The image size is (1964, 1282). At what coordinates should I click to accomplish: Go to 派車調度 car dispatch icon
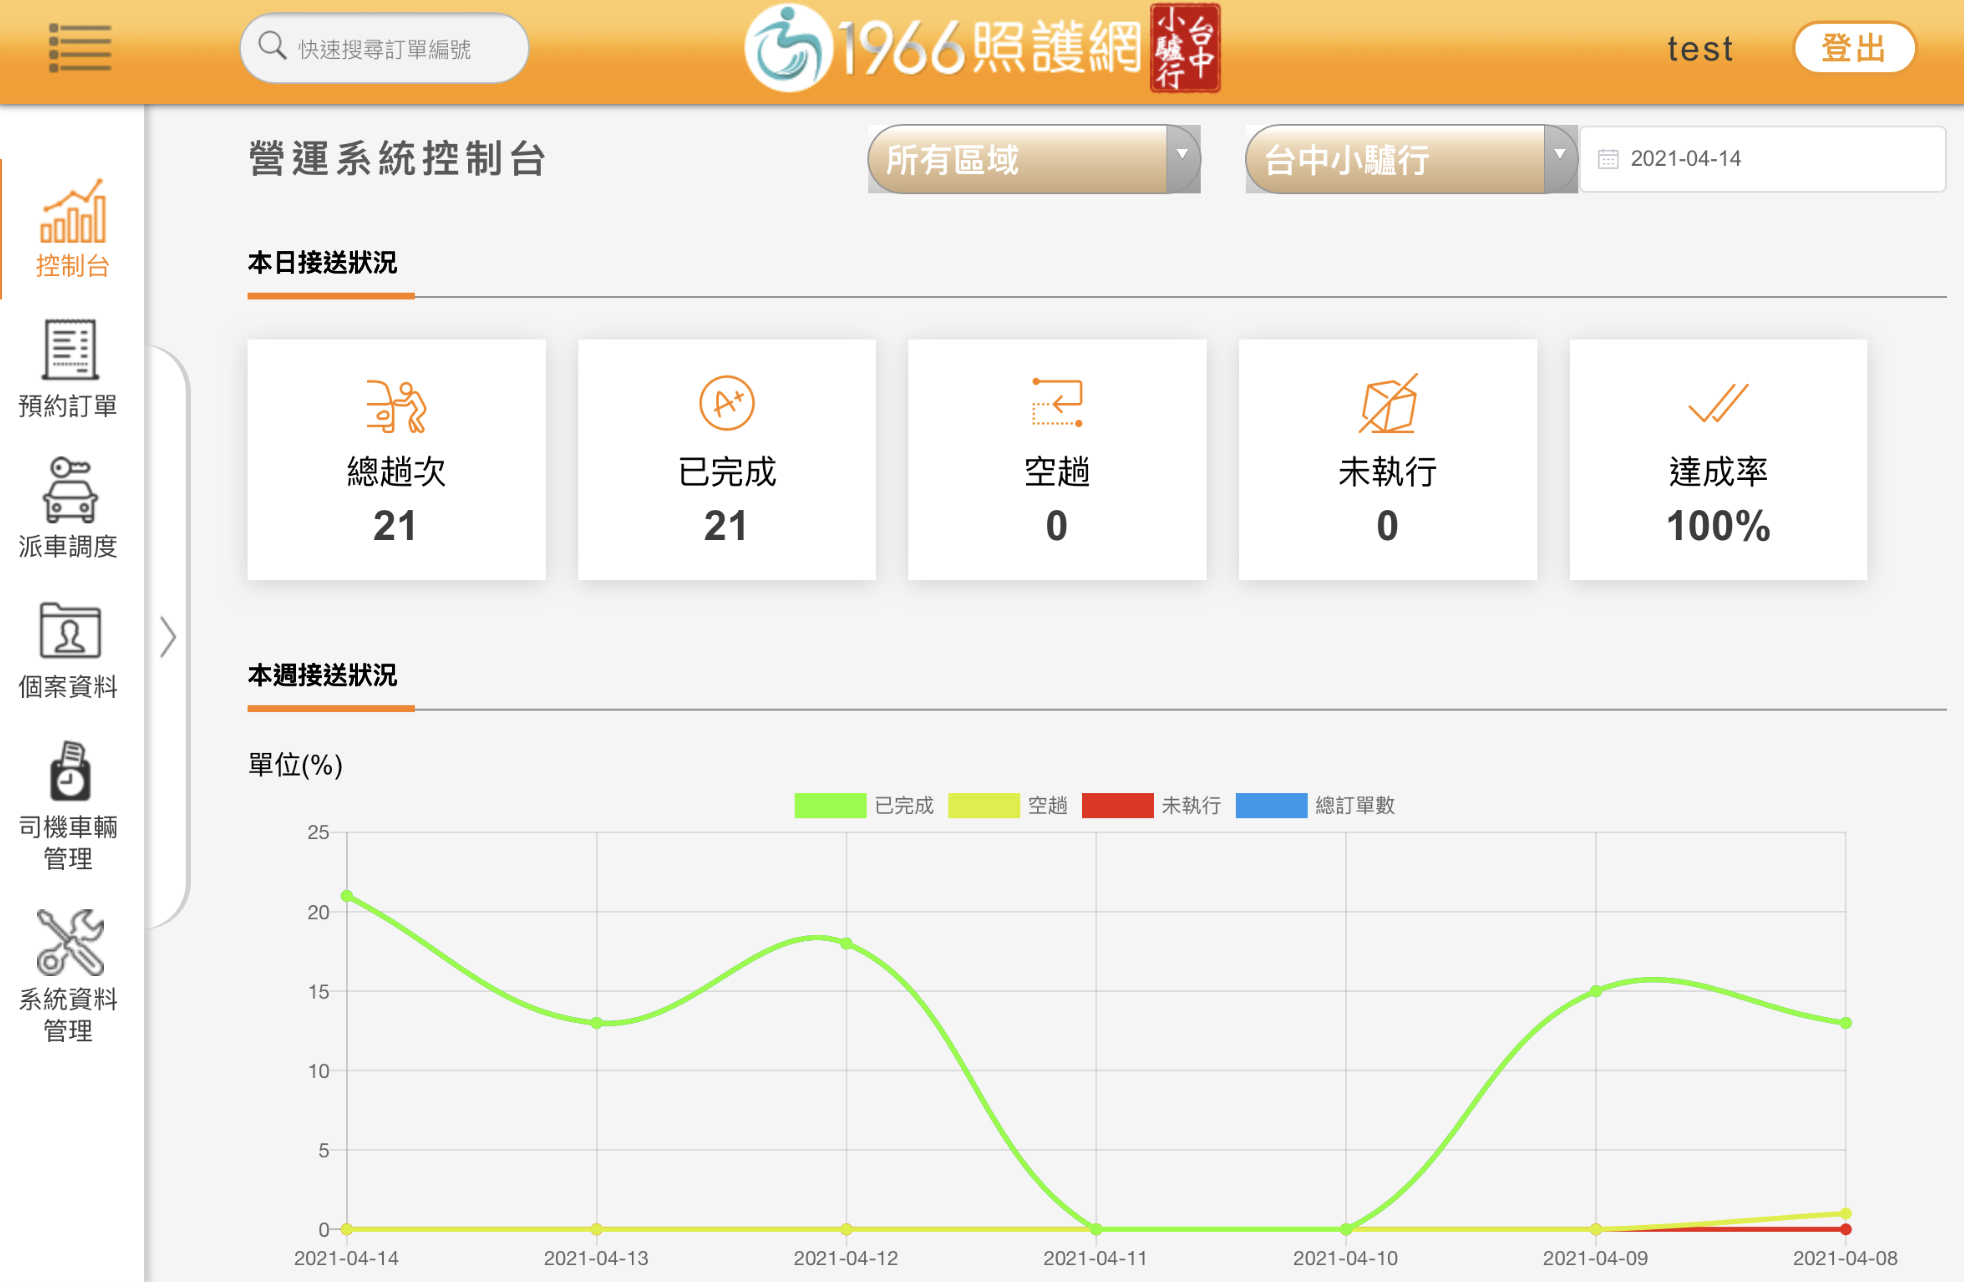[69, 490]
